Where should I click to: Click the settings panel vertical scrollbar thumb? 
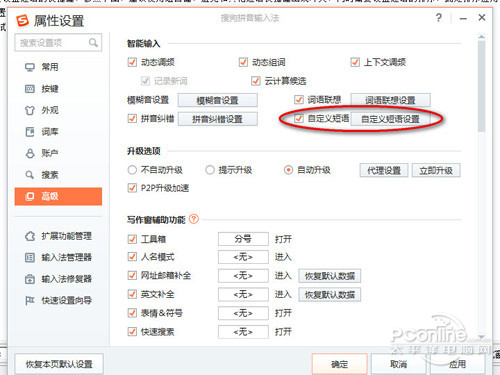click(481, 86)
